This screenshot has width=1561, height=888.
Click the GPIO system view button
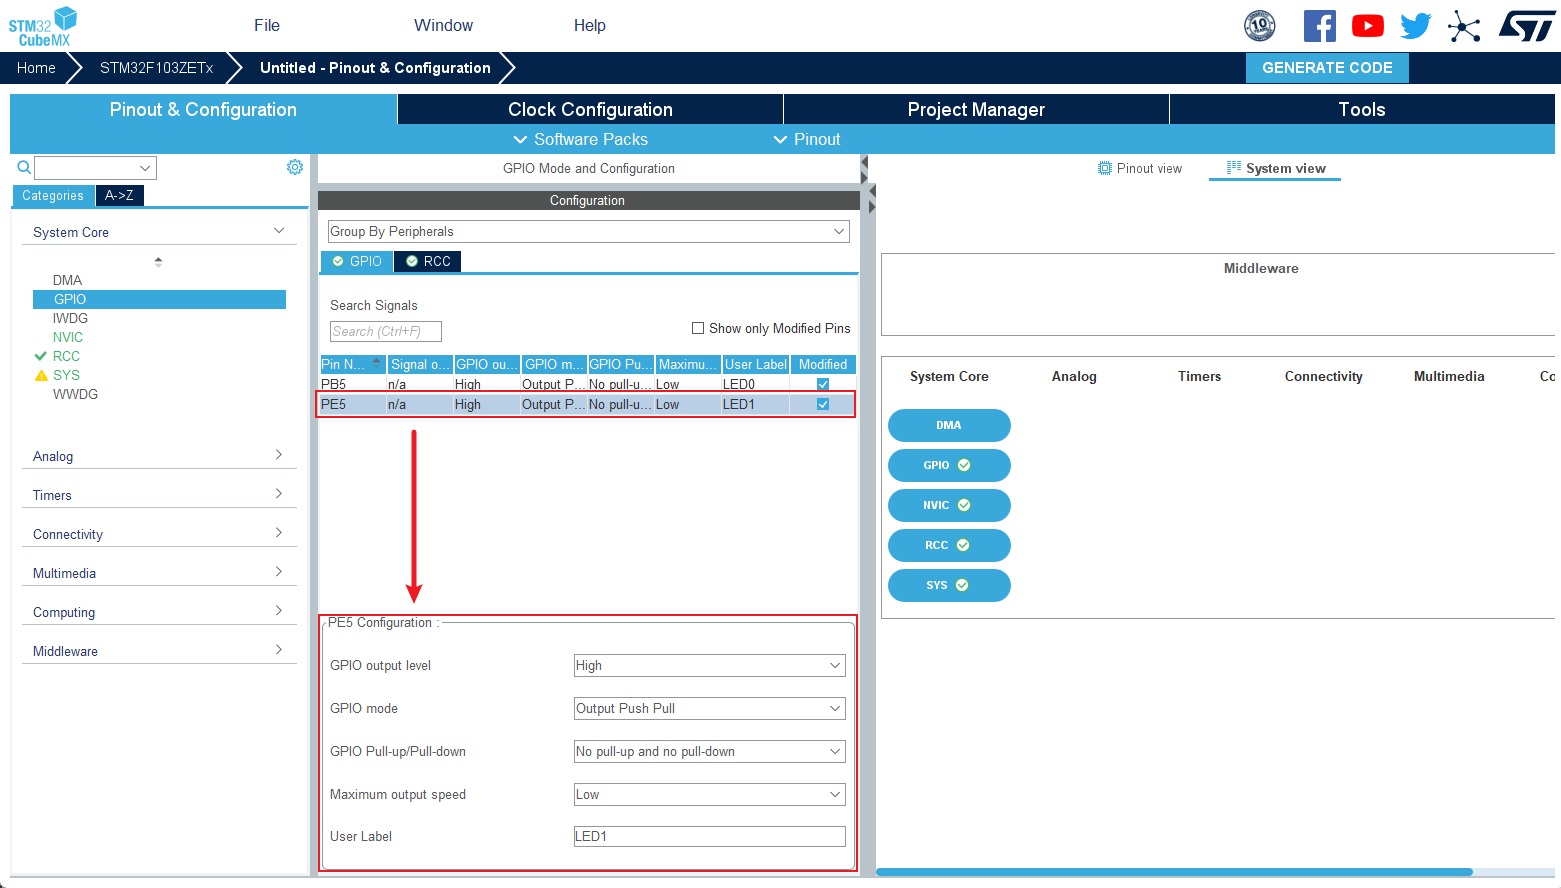click(949, 465)
